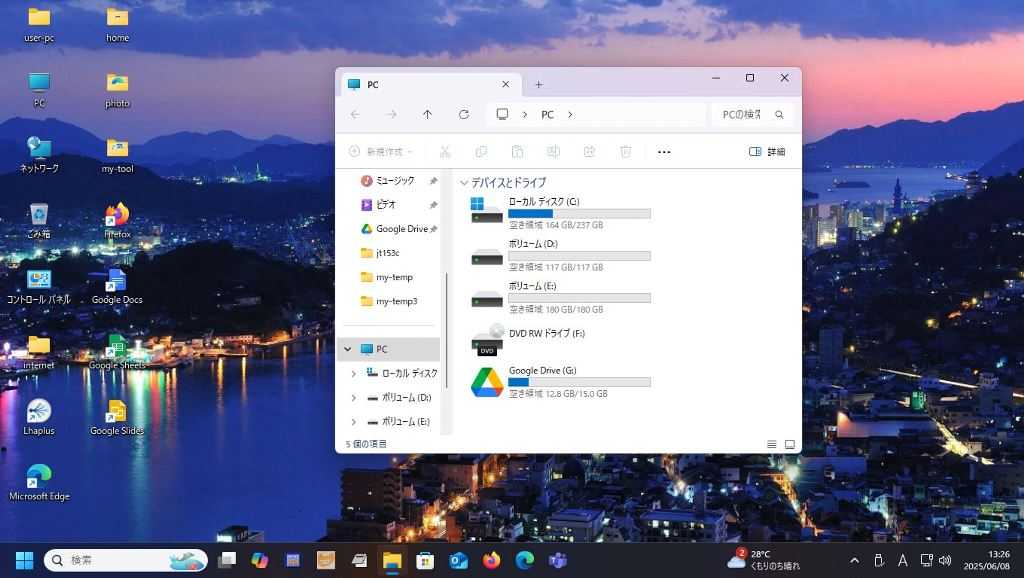Open Firefox shortcut on the desktop

coord(117,221)
